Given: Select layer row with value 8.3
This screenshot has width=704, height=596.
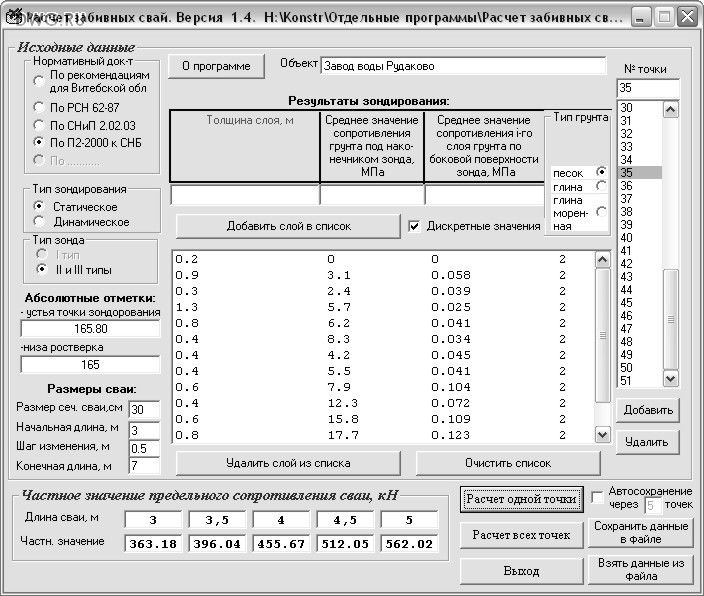Looking at the screenshot, I should pos(383,339).
